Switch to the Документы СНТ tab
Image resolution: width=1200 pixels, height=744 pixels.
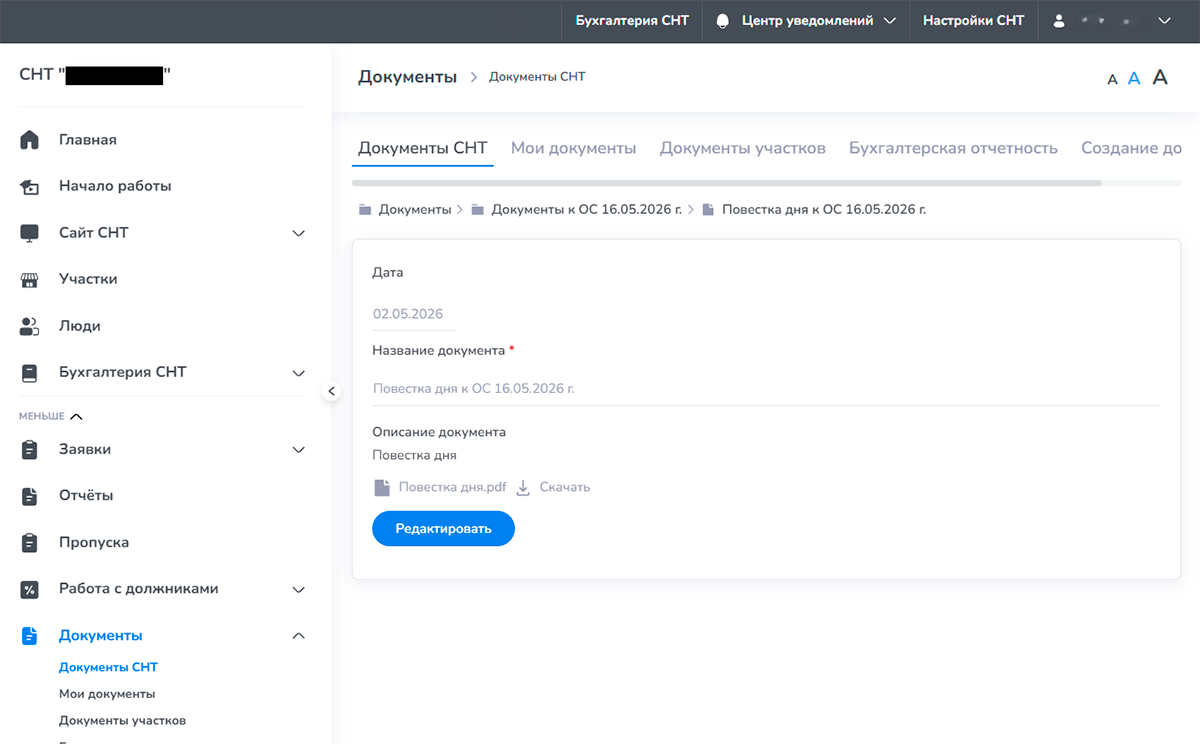pyautogui.click(x=423, y=148)
